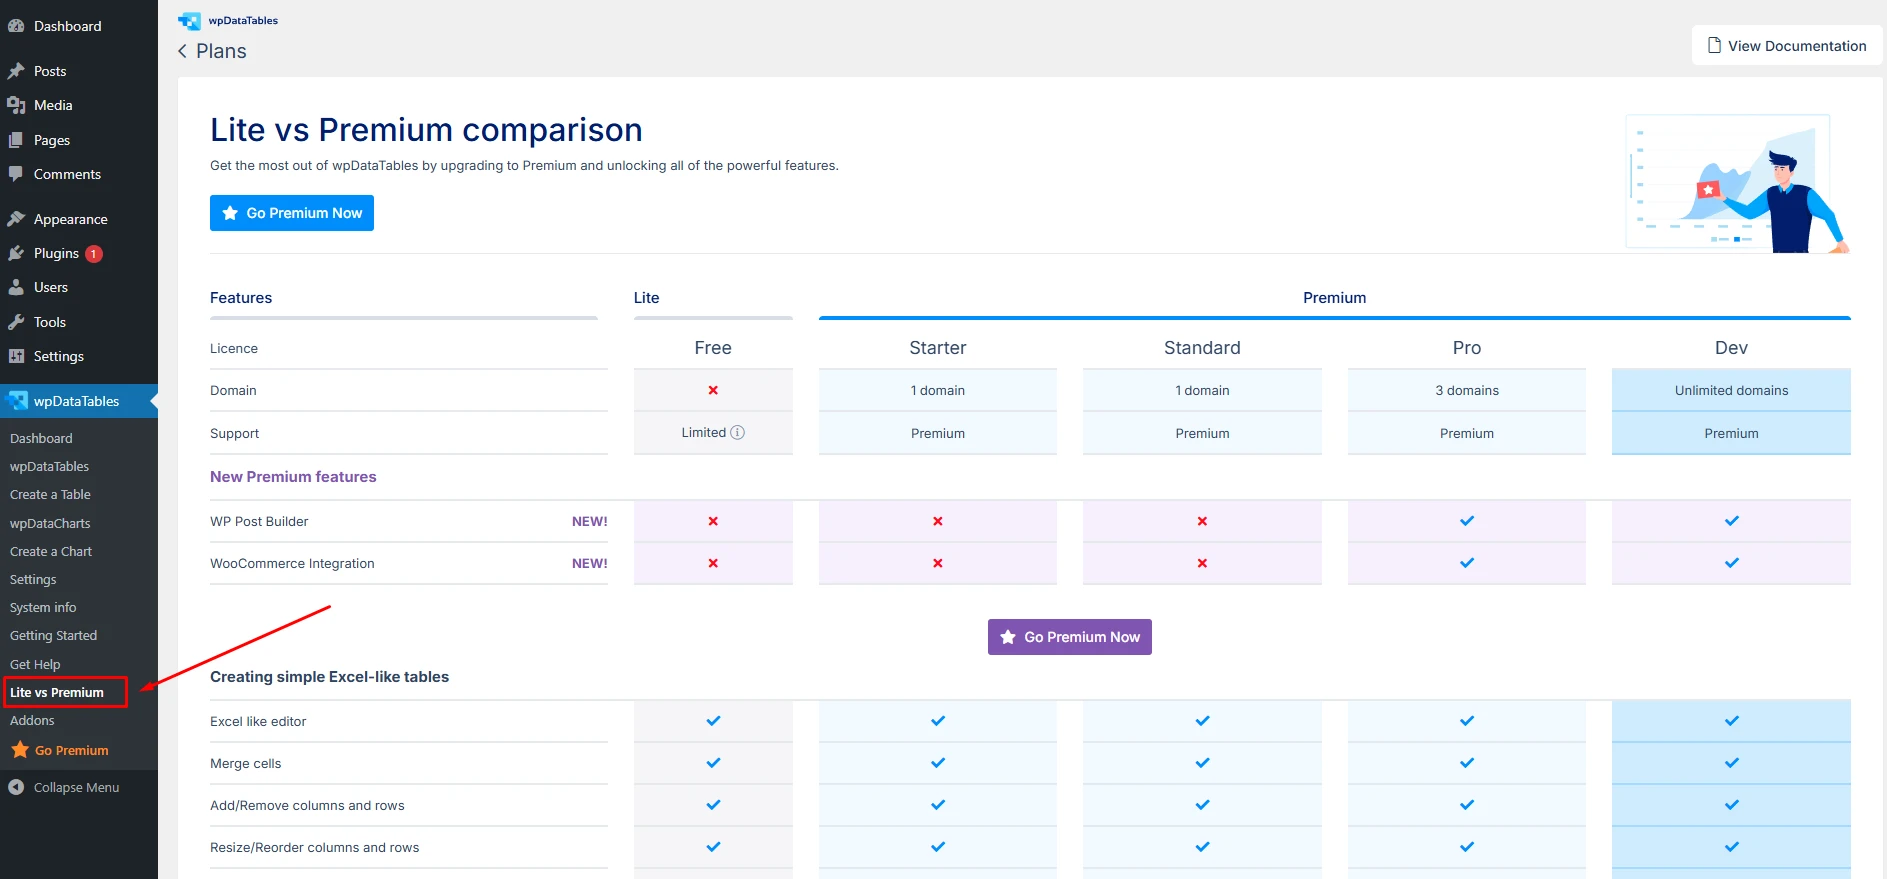1887x879 pixels.
Task: Go back using the chevron beside Plans
Action: (182, 51)
